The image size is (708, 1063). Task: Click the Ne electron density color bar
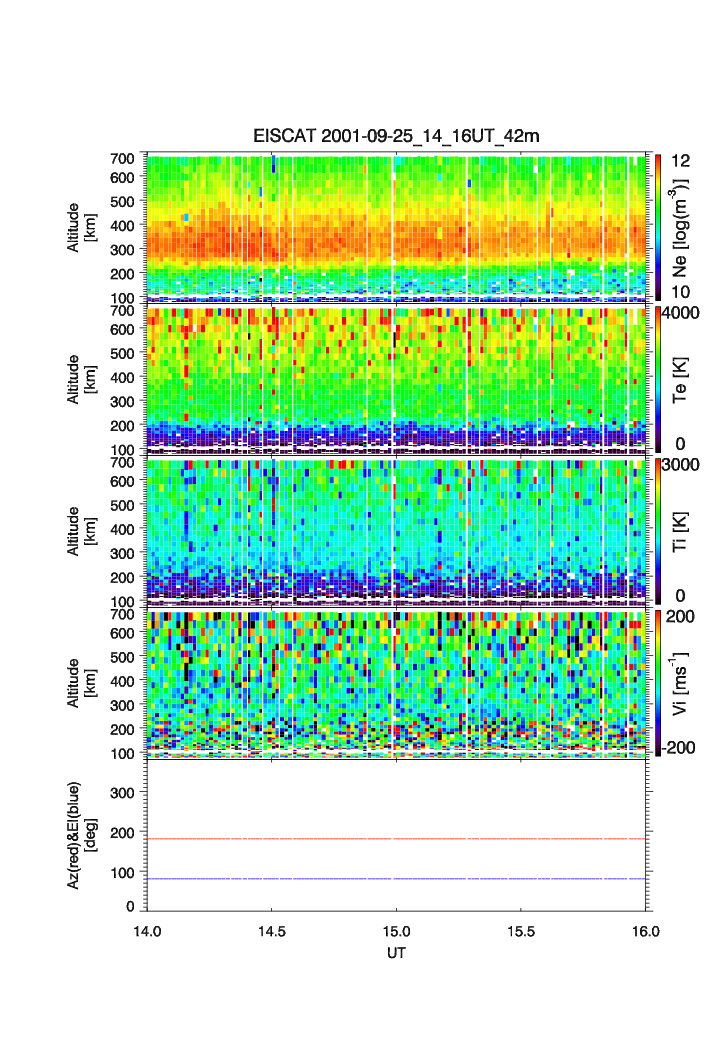click(657, 226)
